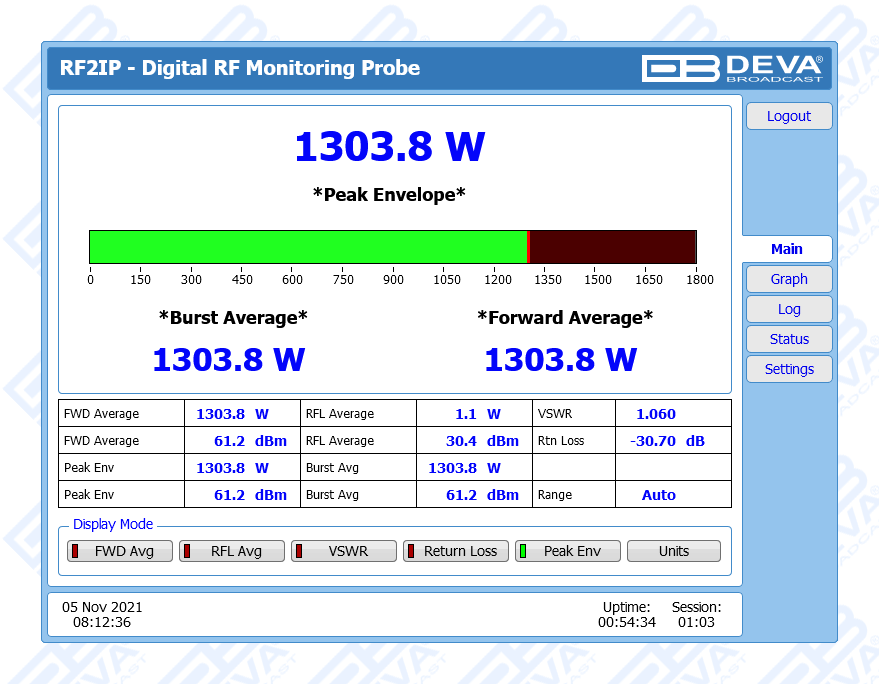Select the VSWR value 1.060 in table
This screenshot has height=684, width=879.
click(x=656, y=414)
